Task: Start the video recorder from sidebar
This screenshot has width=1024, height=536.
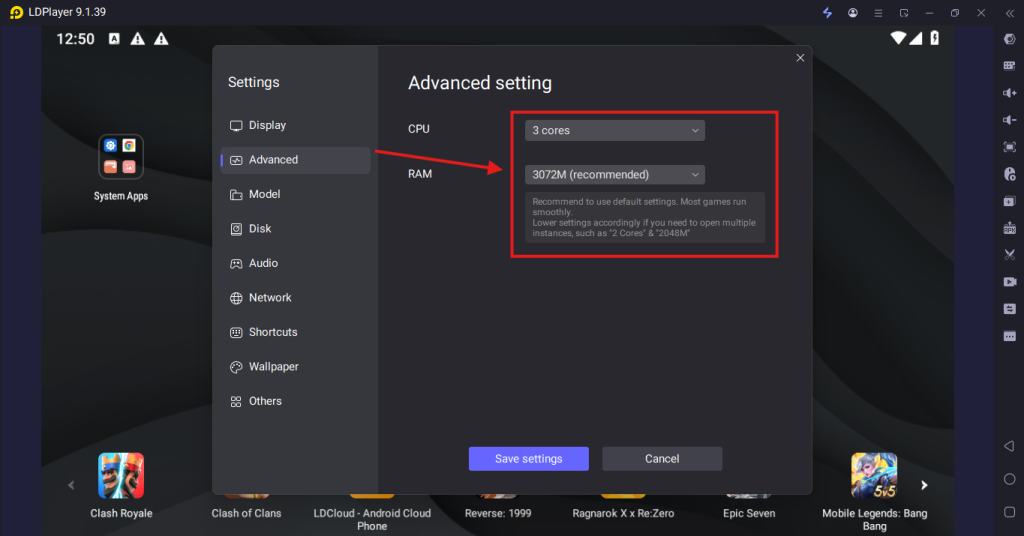Action: coord(1009,282)
